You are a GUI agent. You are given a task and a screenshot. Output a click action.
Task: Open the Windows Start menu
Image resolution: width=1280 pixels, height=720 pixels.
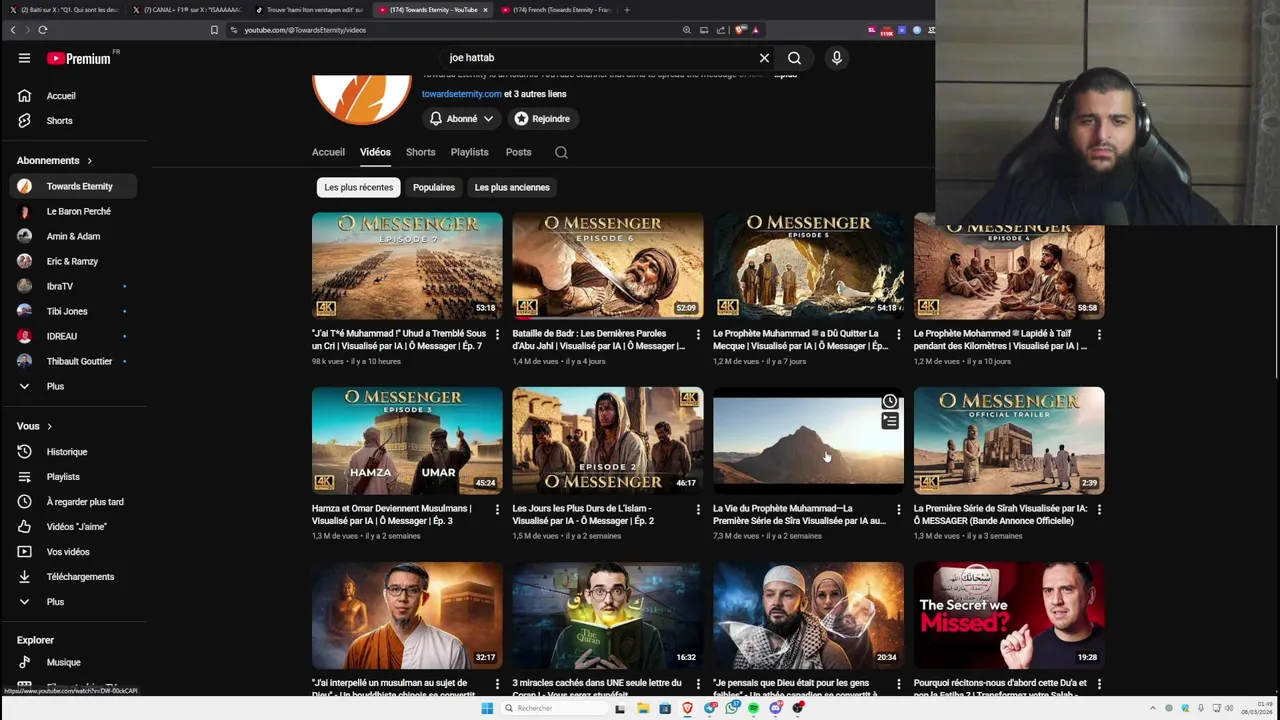tap(487, 708)
